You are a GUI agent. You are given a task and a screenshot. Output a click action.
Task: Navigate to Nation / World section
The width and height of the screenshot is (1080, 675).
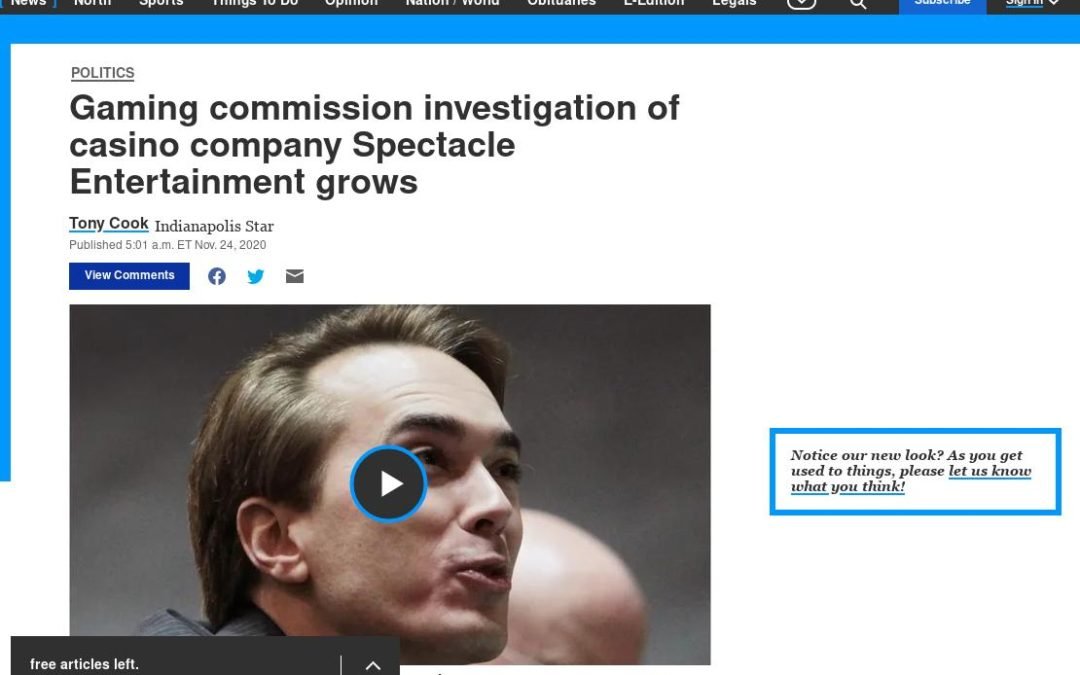tap(453, 3)
